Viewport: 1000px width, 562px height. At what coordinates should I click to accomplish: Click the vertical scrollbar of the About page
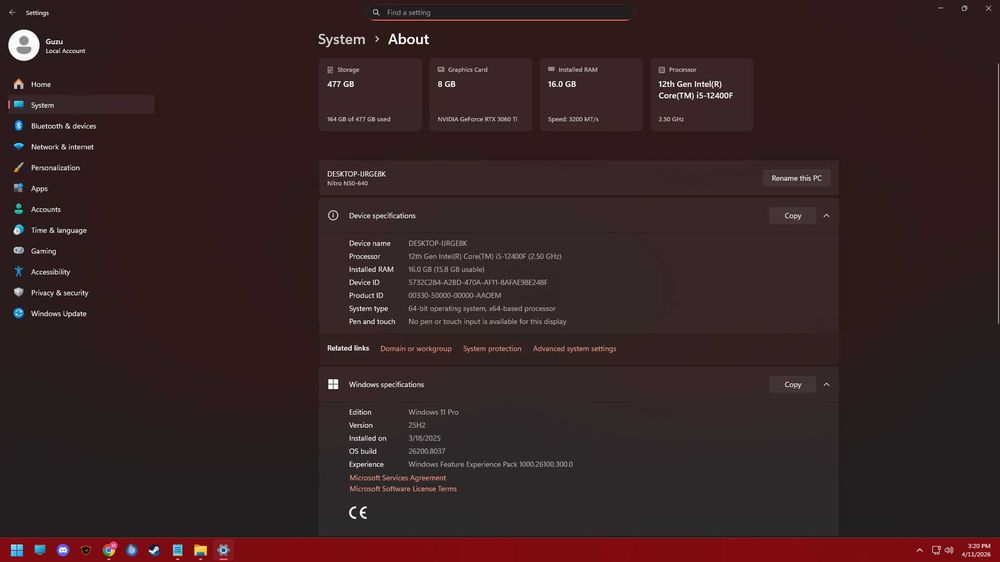pyautogui.click(x=997, y=191)
